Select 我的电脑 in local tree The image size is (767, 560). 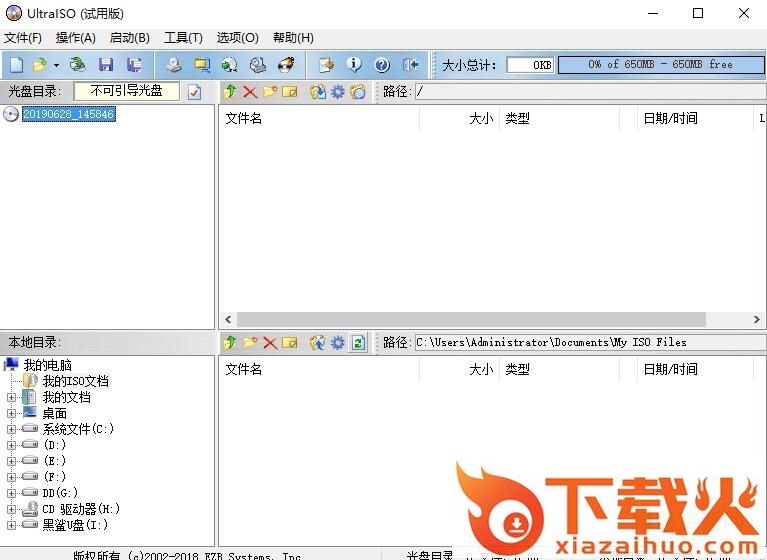pyautogui.click(x=48, y=365)
